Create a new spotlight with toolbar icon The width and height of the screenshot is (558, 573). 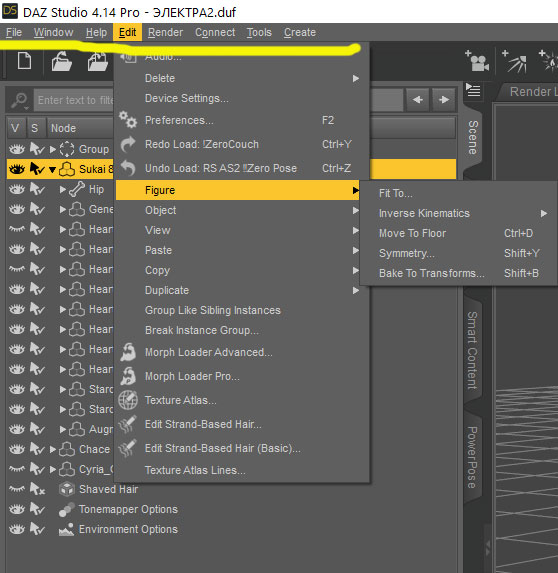[515, 61]
